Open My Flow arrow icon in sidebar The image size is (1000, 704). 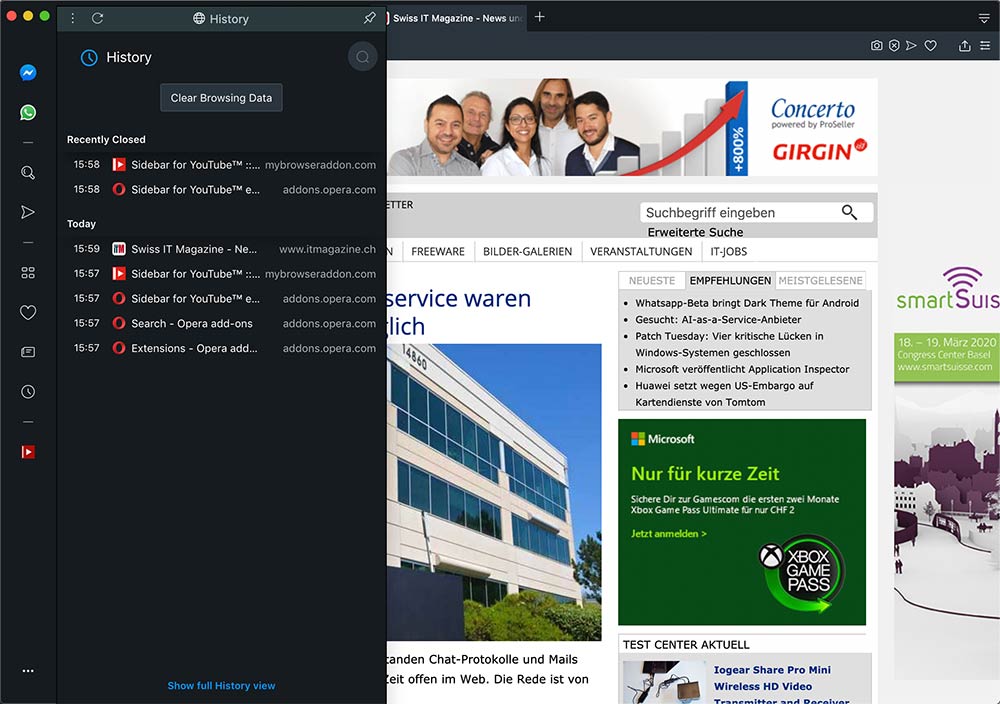pos(27,212)
